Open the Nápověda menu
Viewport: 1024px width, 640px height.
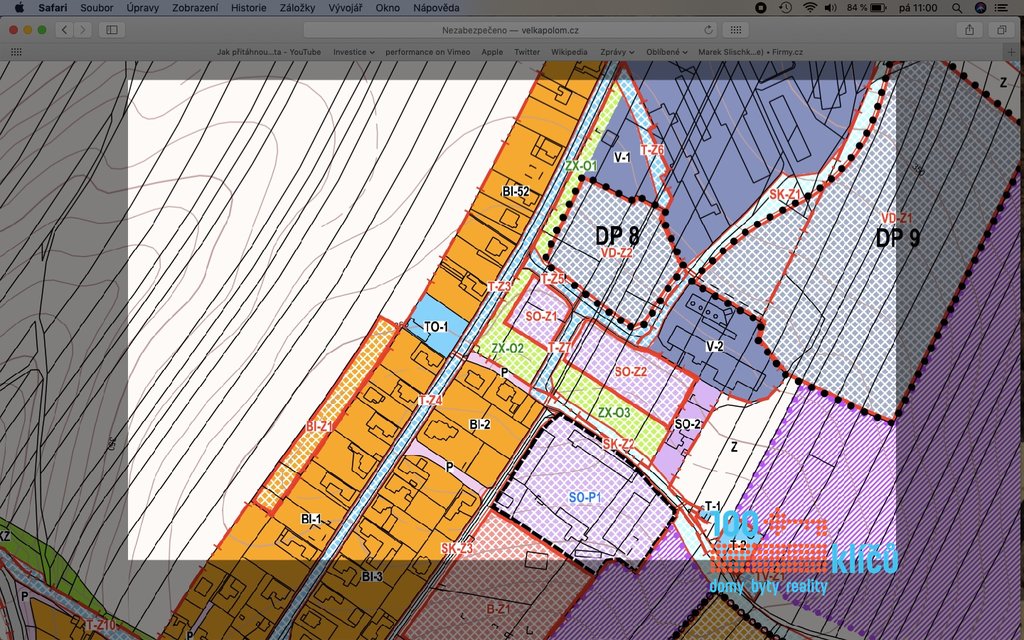[436, 8]
